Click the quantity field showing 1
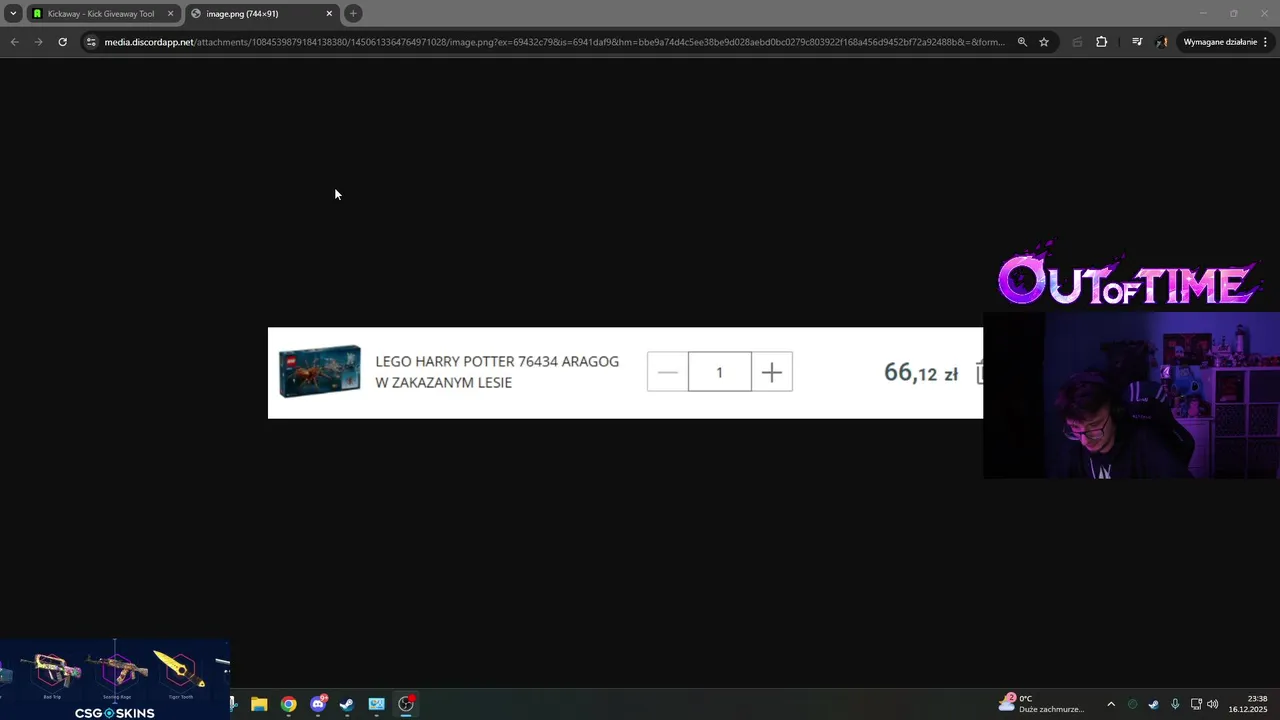 point(719,373)
